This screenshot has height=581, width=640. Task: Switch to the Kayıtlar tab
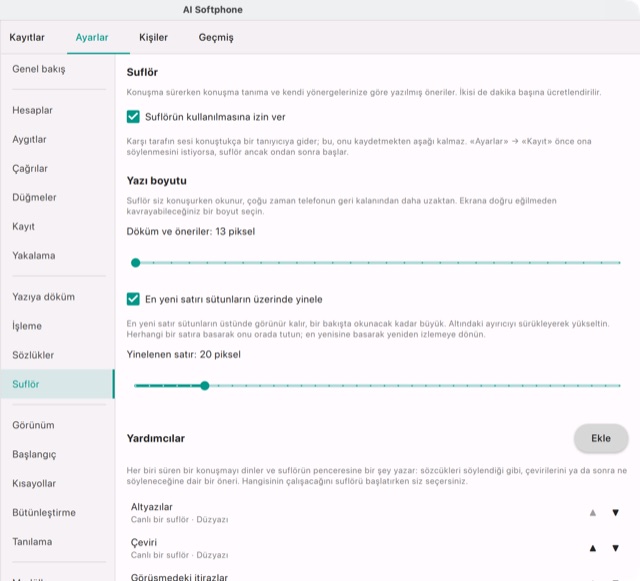[27, 37]
